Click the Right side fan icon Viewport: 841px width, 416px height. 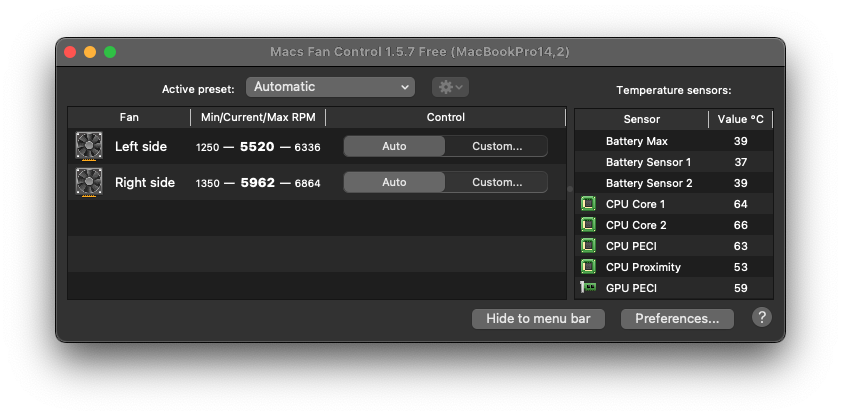(x=89, y=182)
